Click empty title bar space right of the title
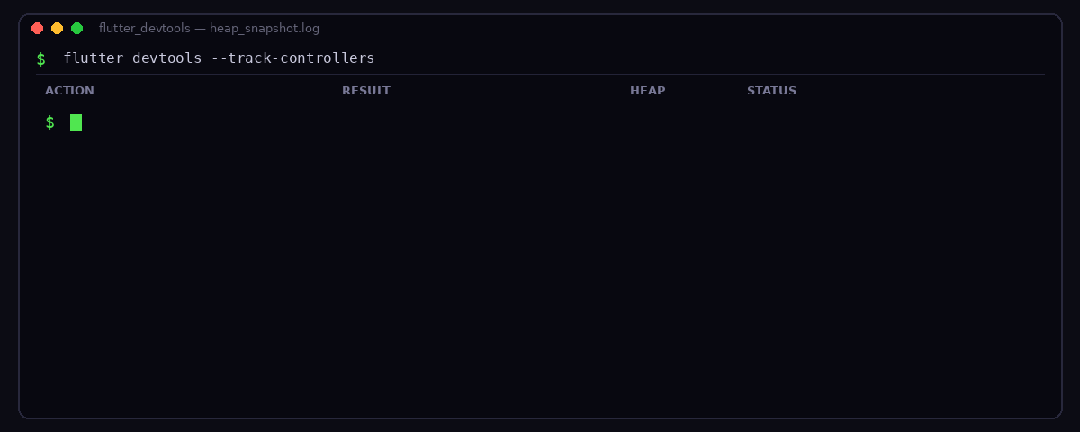 (689, 28)
